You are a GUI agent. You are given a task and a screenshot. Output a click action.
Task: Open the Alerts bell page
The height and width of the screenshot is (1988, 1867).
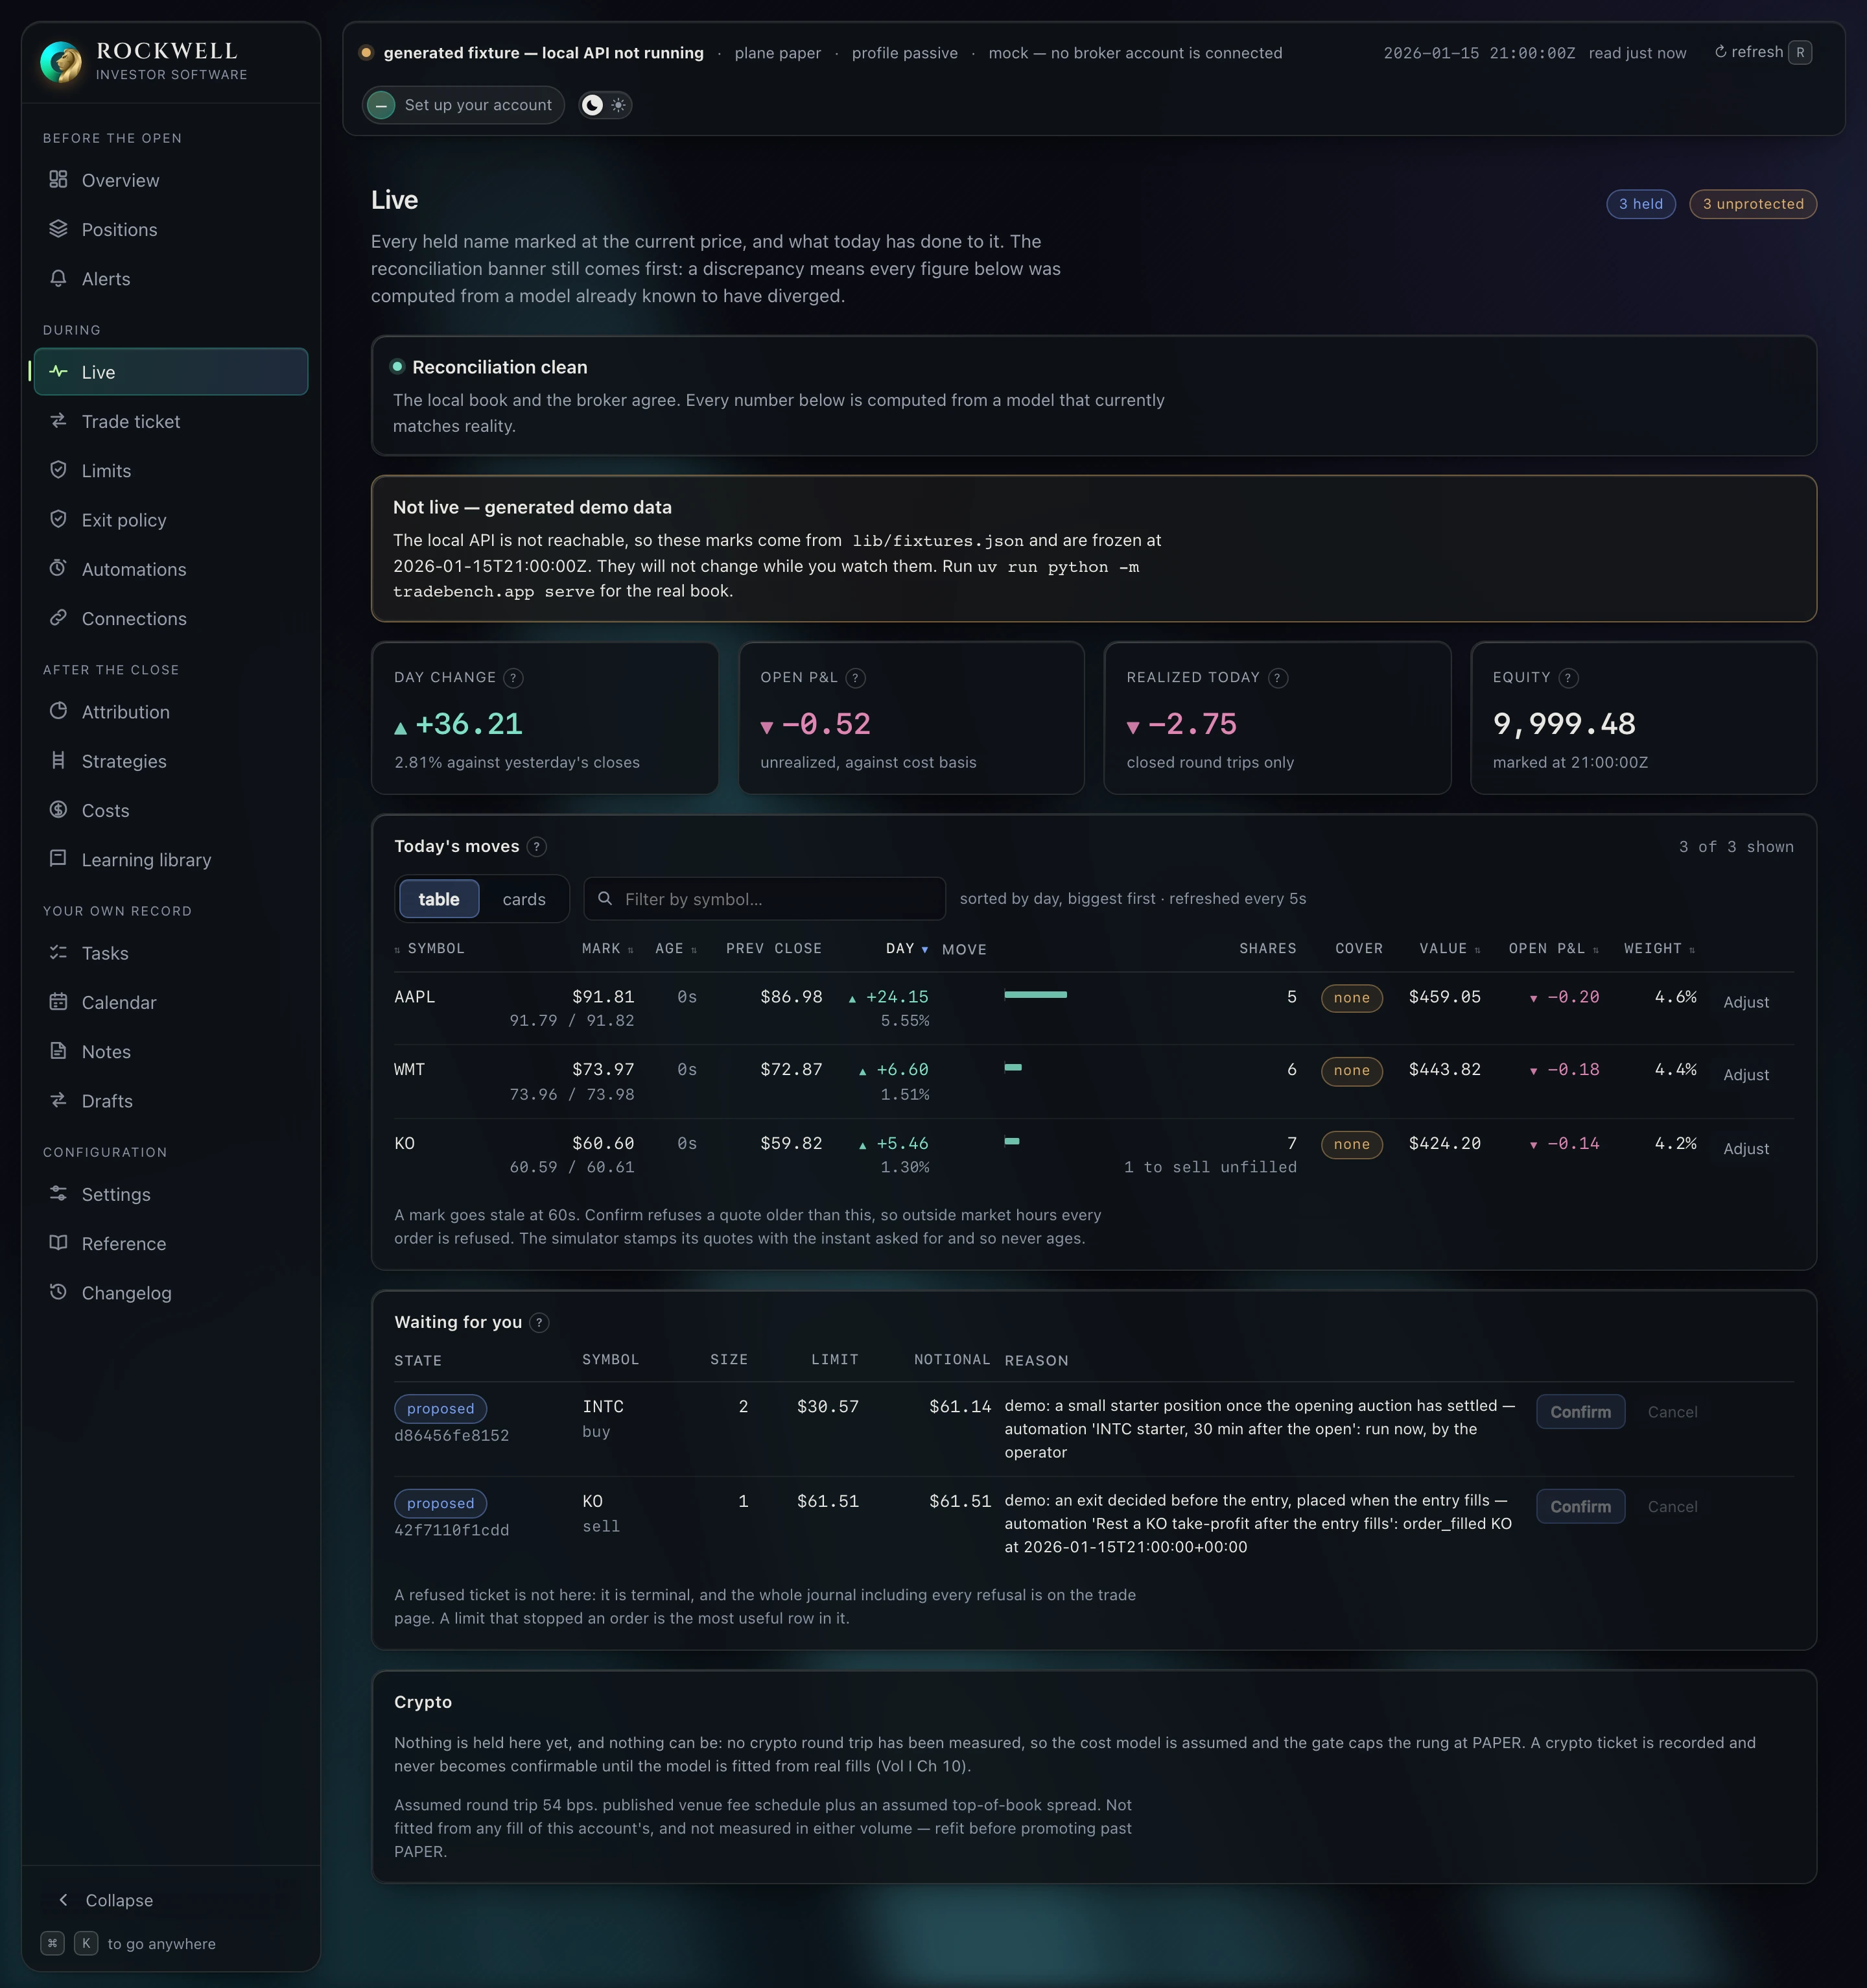point(170,279)
